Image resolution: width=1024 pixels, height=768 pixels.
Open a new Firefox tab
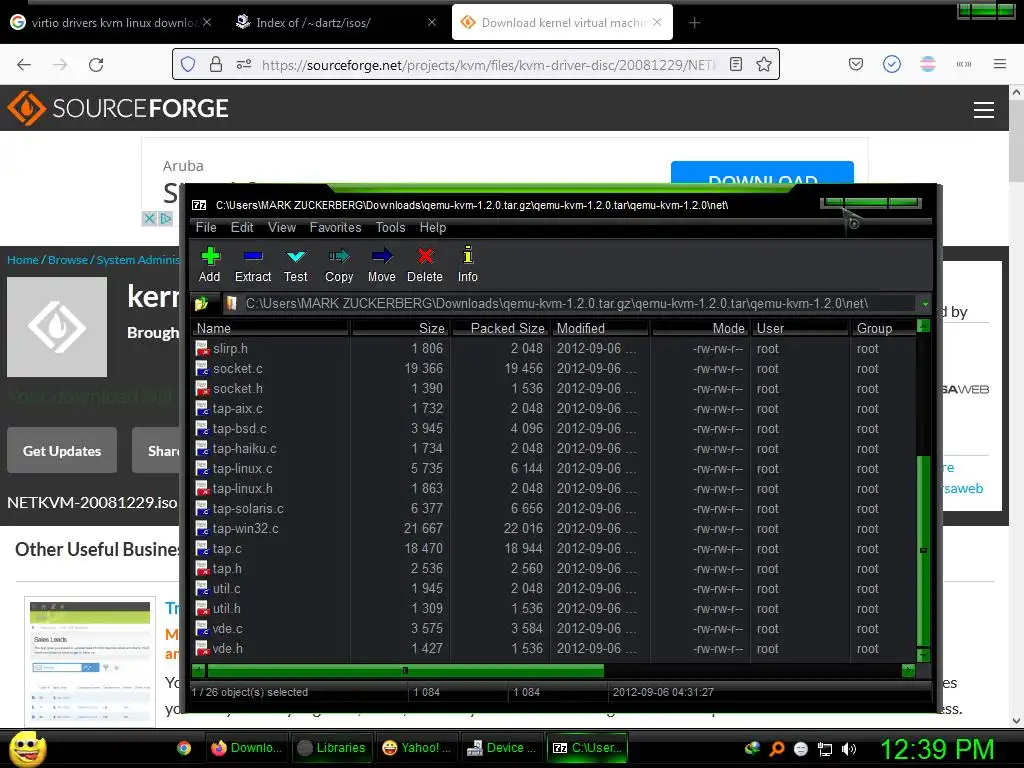(694, 23)
